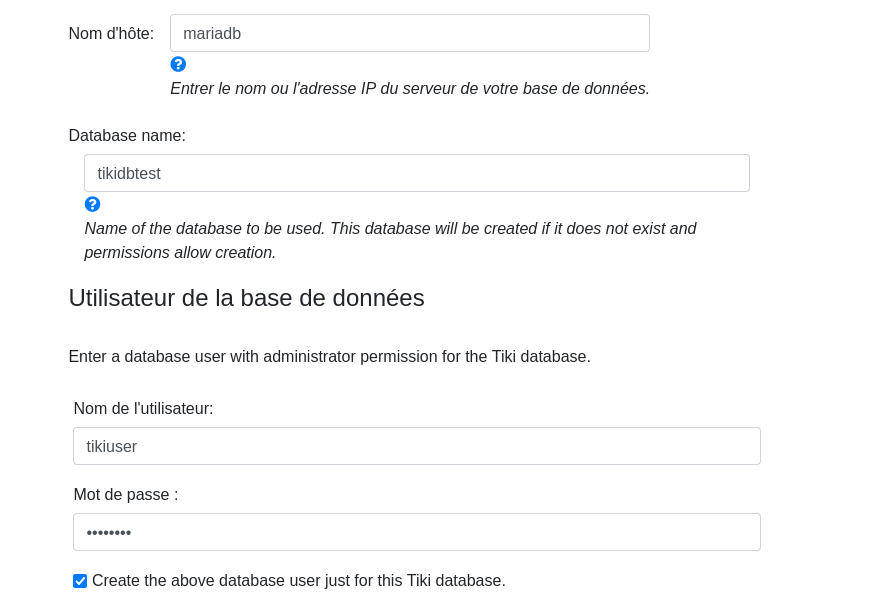Click the help icon next to the hostname field
The width and height of the screenshot is (892, 612).
(x=178, y=64)
